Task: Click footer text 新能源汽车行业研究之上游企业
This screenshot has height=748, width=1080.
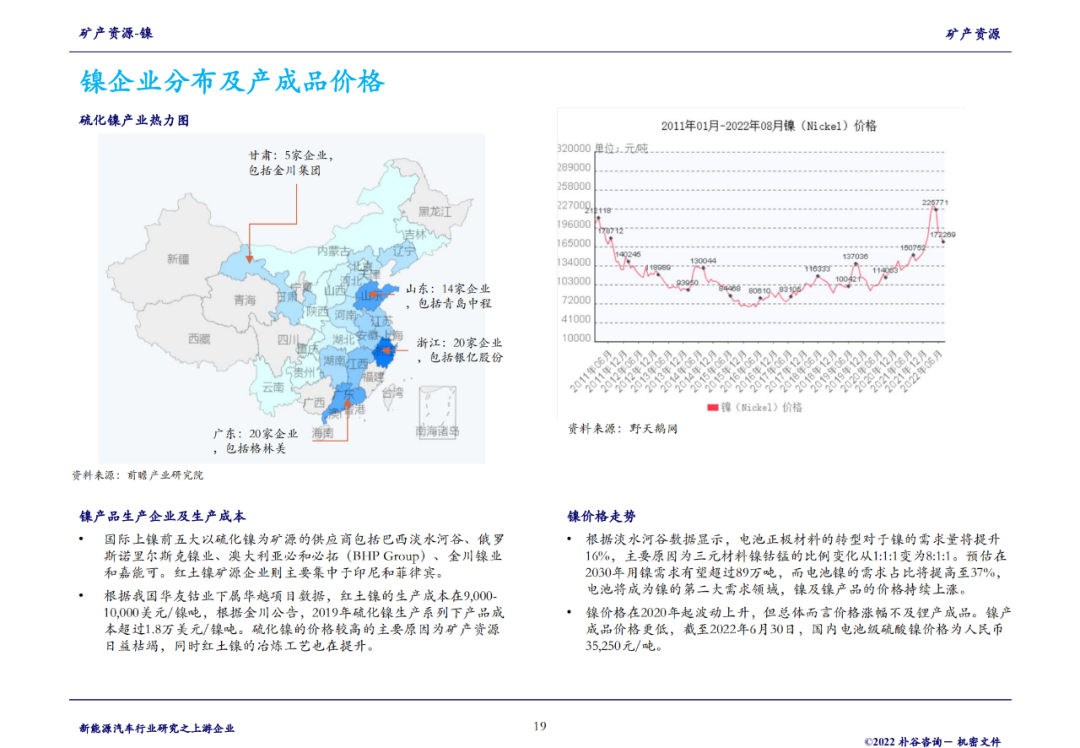Action: click(157, 728)
